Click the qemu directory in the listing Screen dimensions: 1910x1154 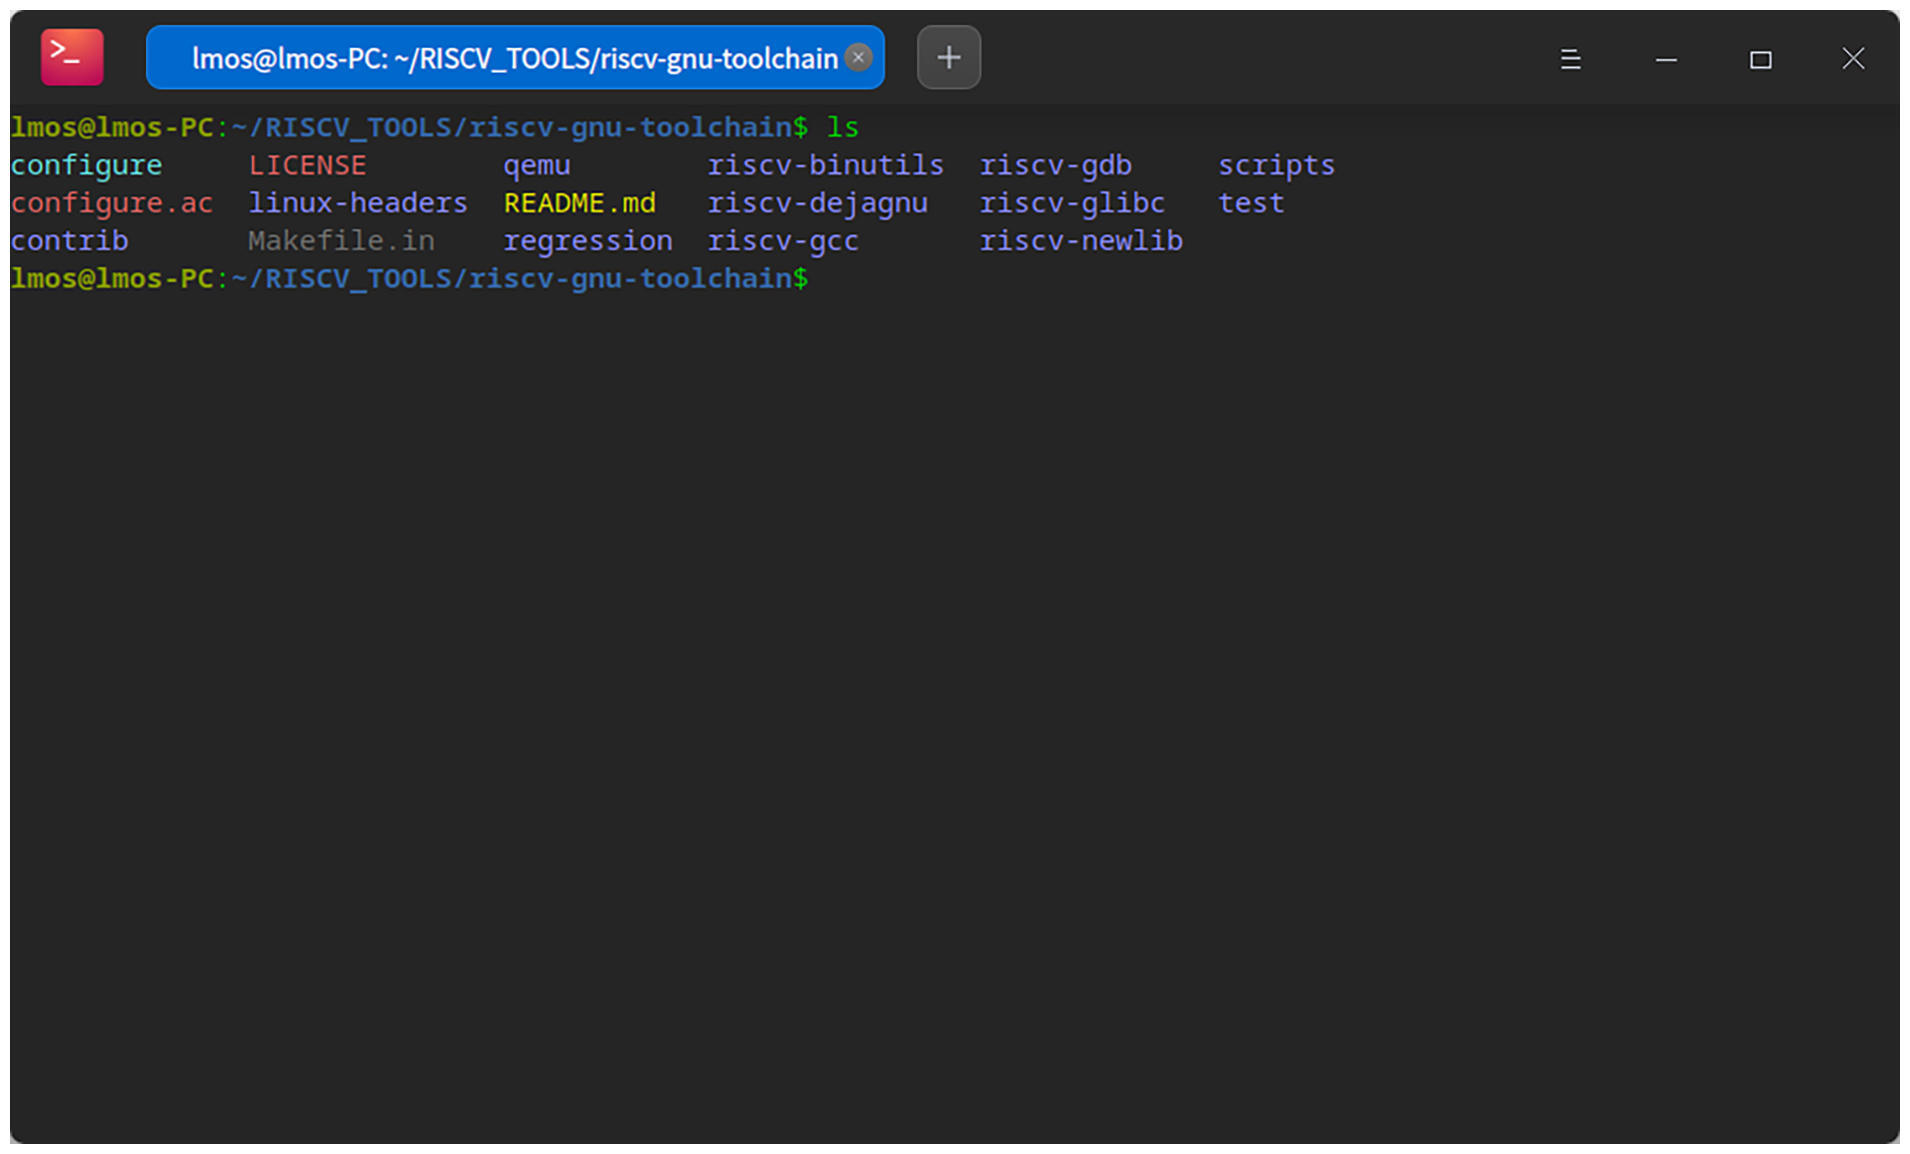pyautogui.click(x=536, y=165)
